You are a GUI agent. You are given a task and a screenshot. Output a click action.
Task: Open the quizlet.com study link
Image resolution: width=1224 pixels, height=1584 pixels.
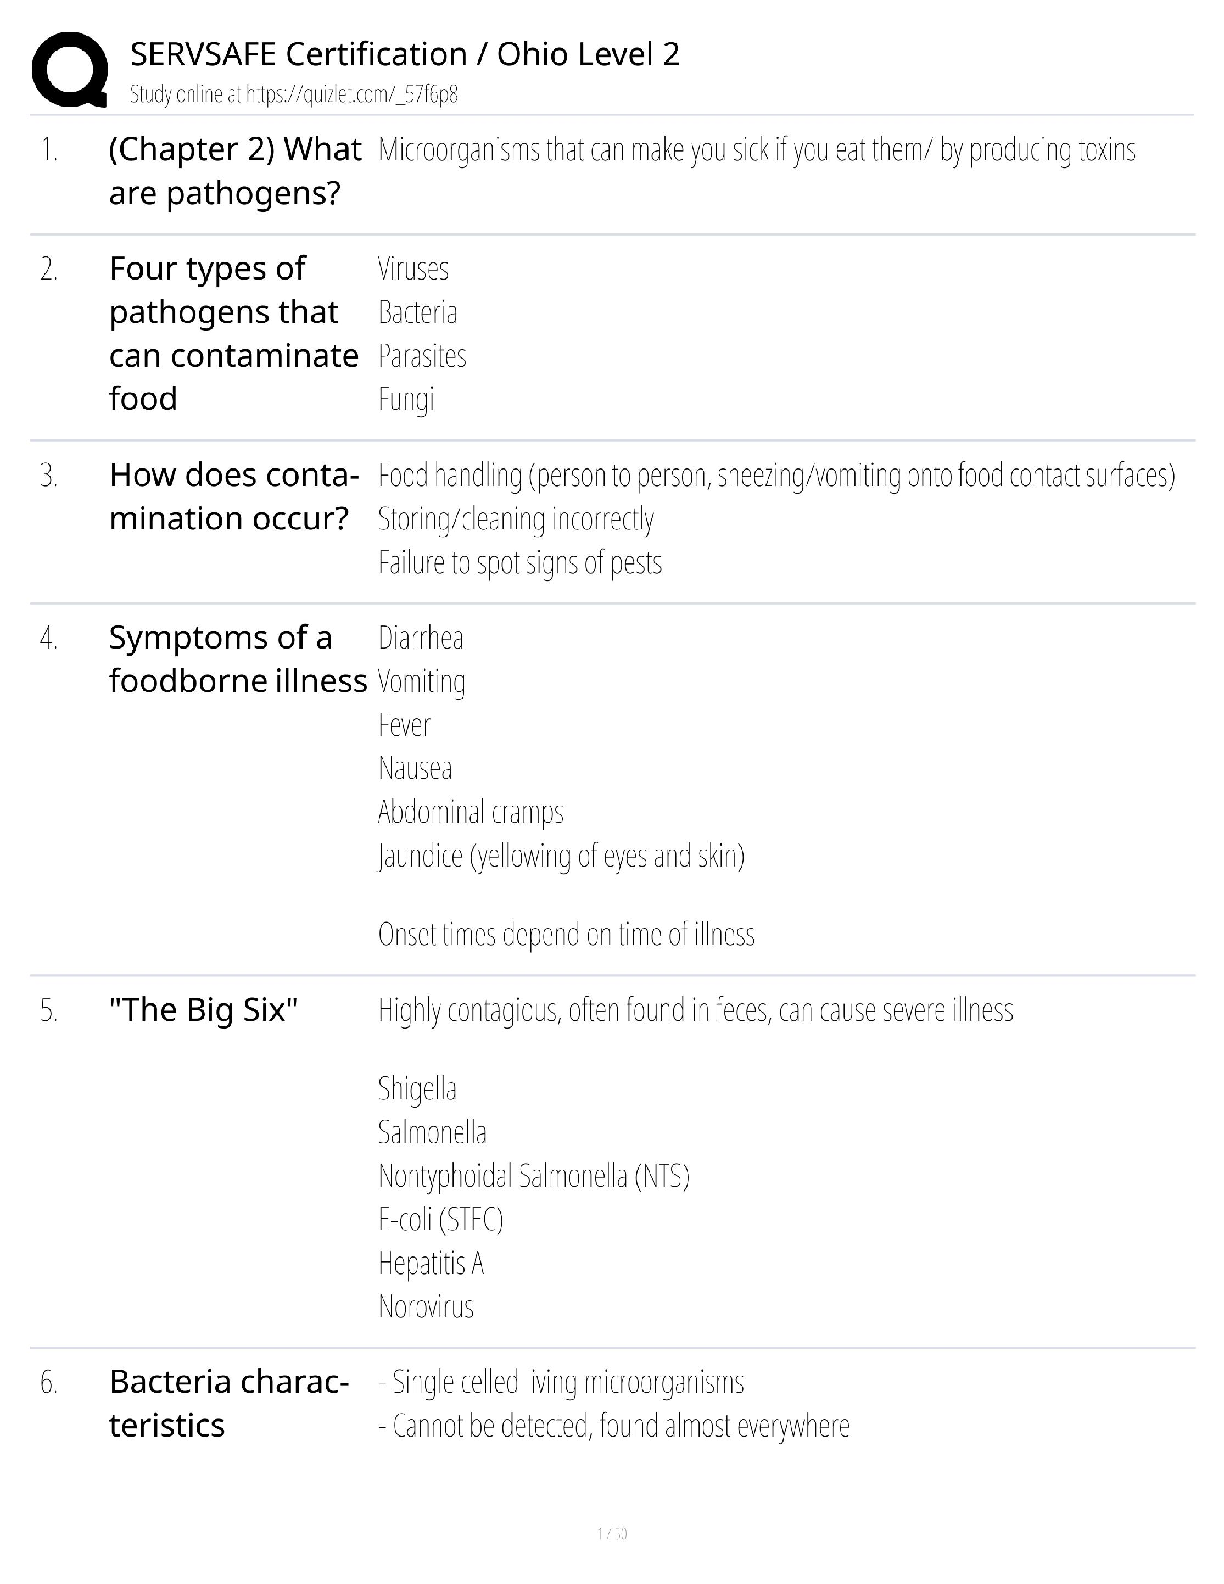294,95
